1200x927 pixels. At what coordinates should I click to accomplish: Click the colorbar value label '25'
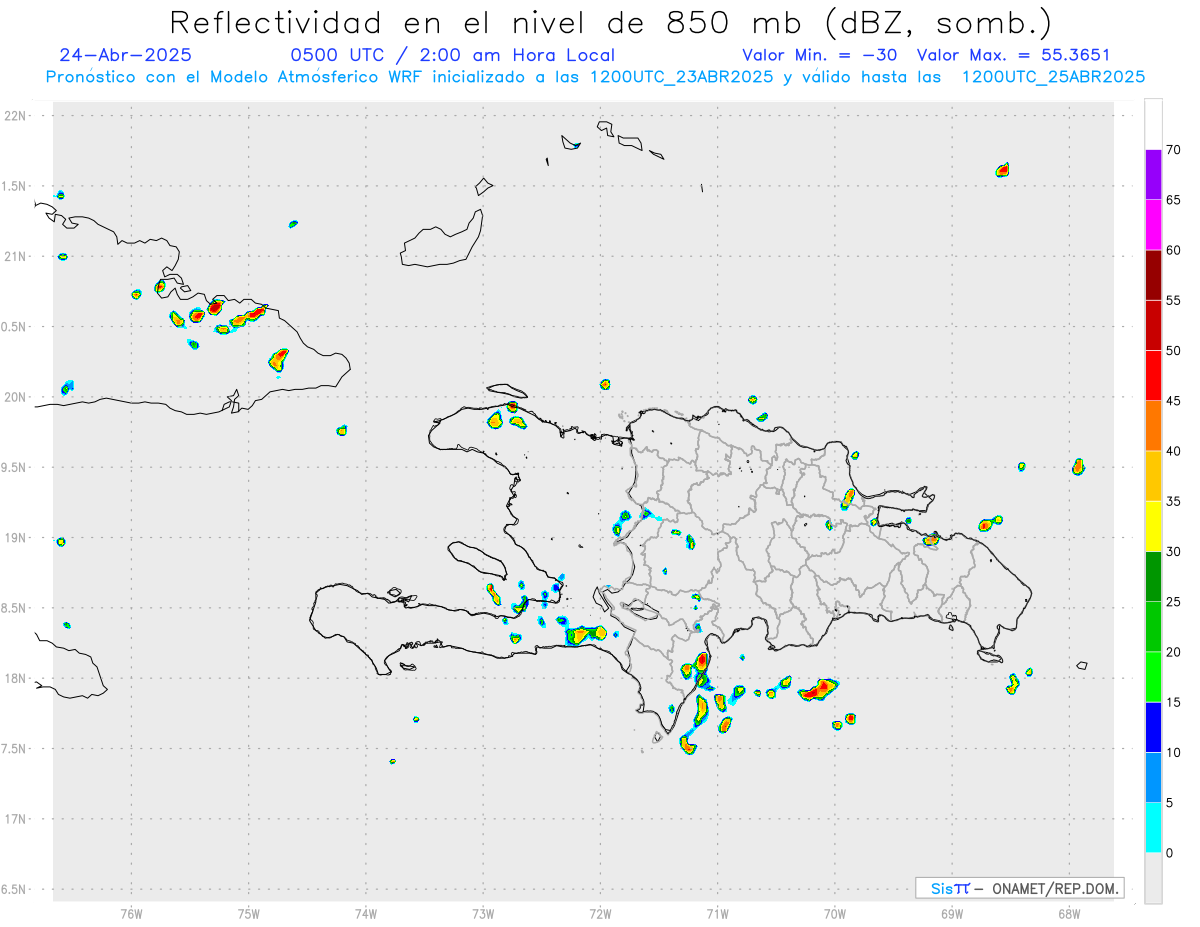click(1173, 602)
